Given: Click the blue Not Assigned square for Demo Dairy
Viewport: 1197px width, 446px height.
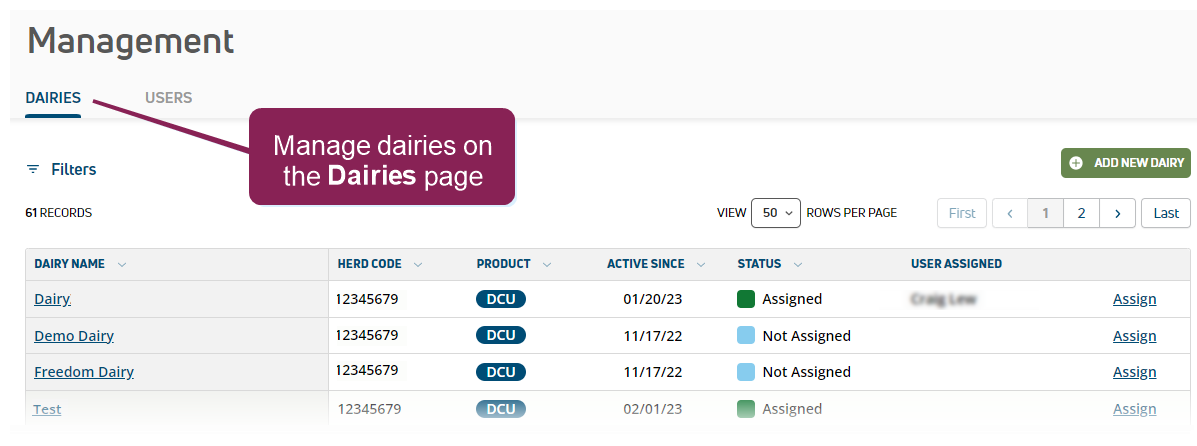Looking at the screenshot, I should pyautogui.click(x=746, y=336).
